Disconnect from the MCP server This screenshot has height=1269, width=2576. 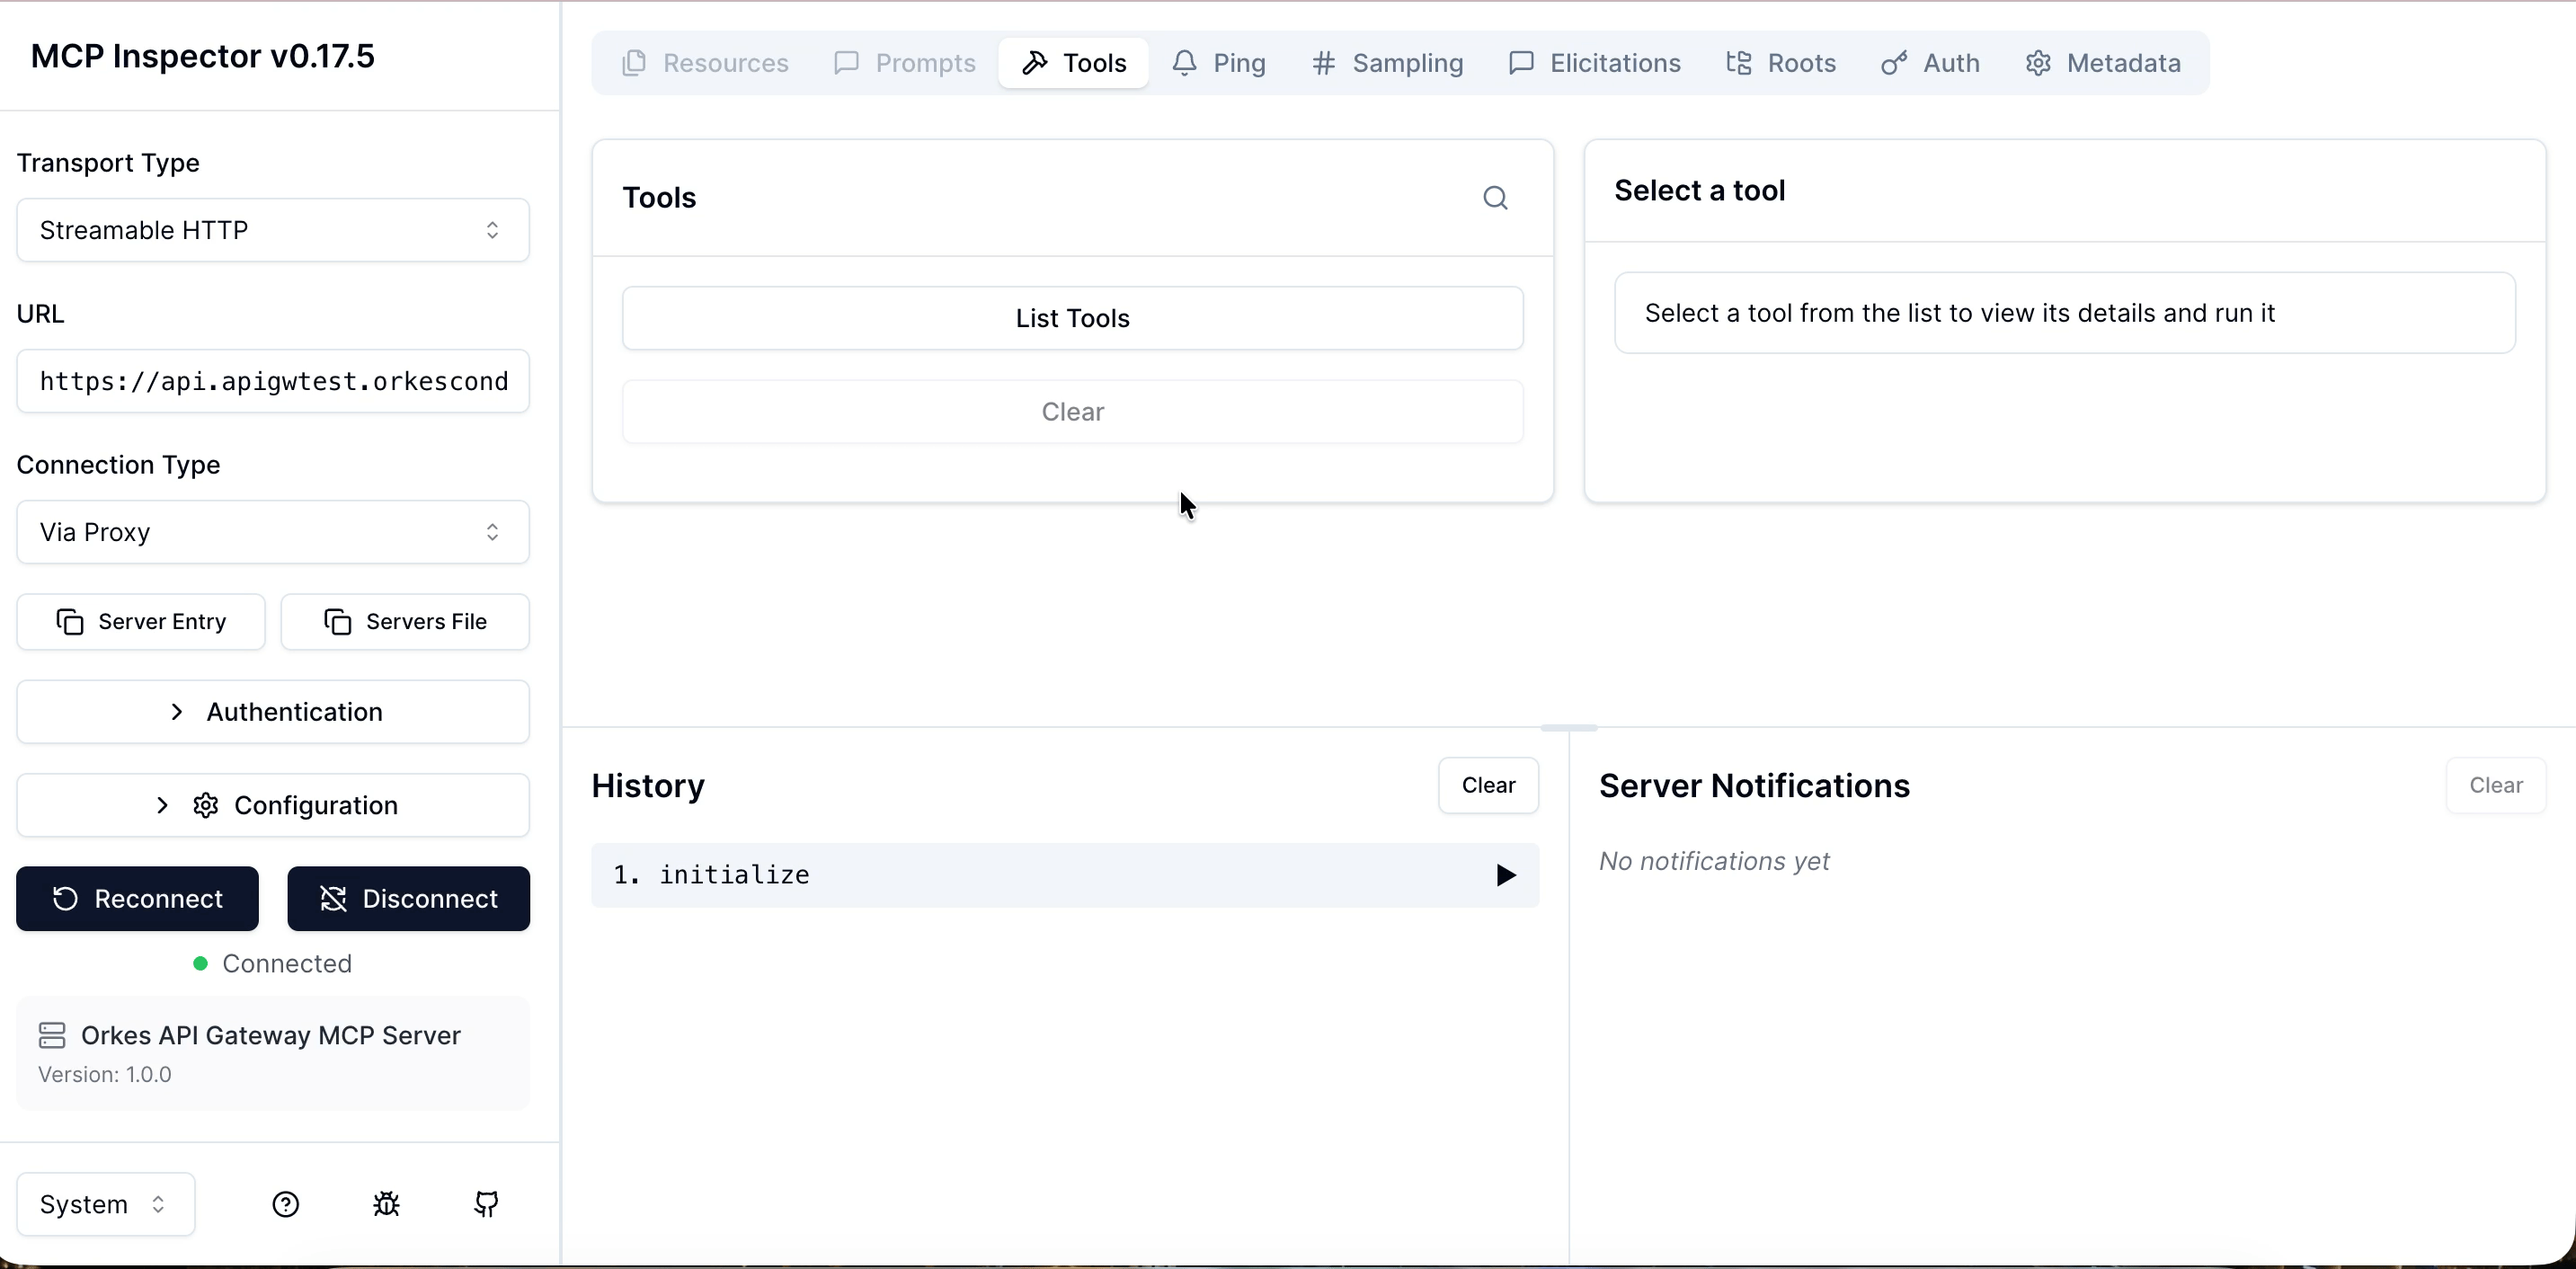coord(408,898)
